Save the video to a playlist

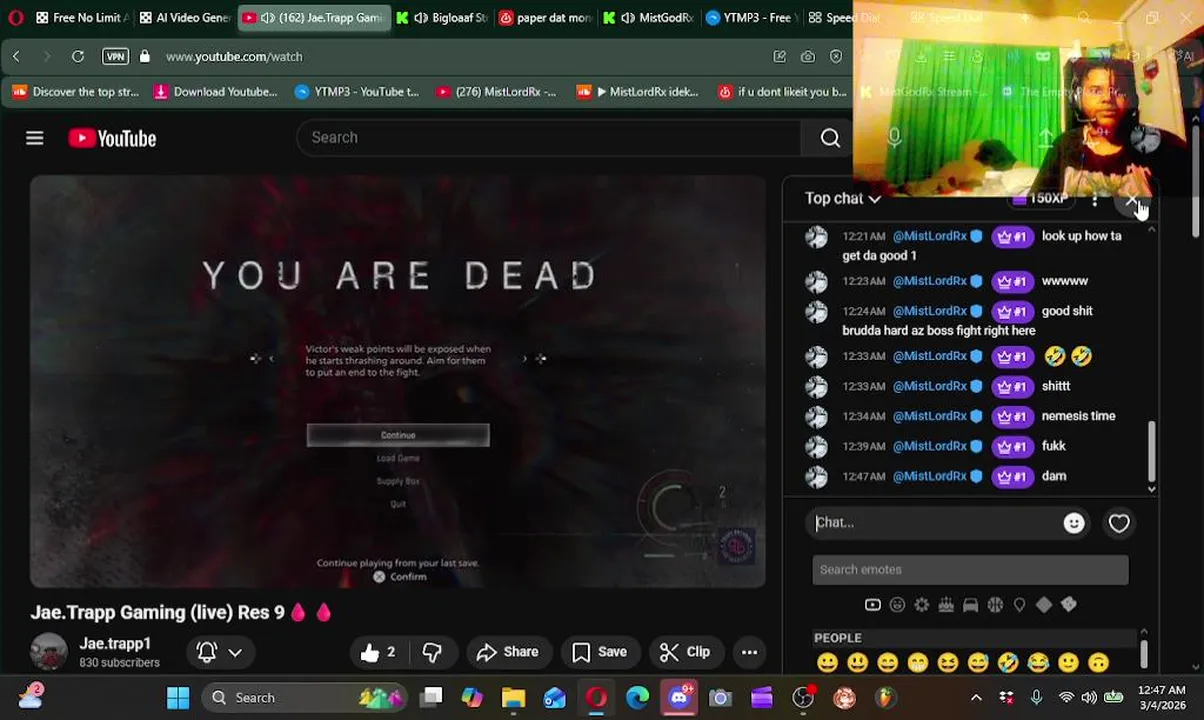coord(600,652)
